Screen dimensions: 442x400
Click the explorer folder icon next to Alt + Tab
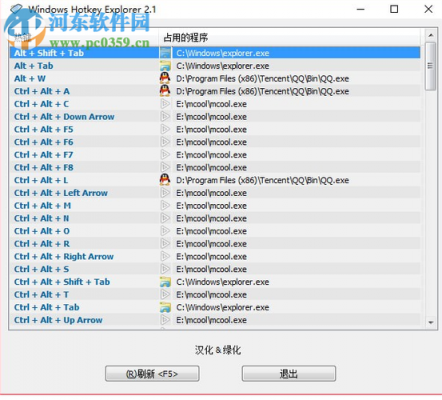pyautogui.click(x=165, y=66)
